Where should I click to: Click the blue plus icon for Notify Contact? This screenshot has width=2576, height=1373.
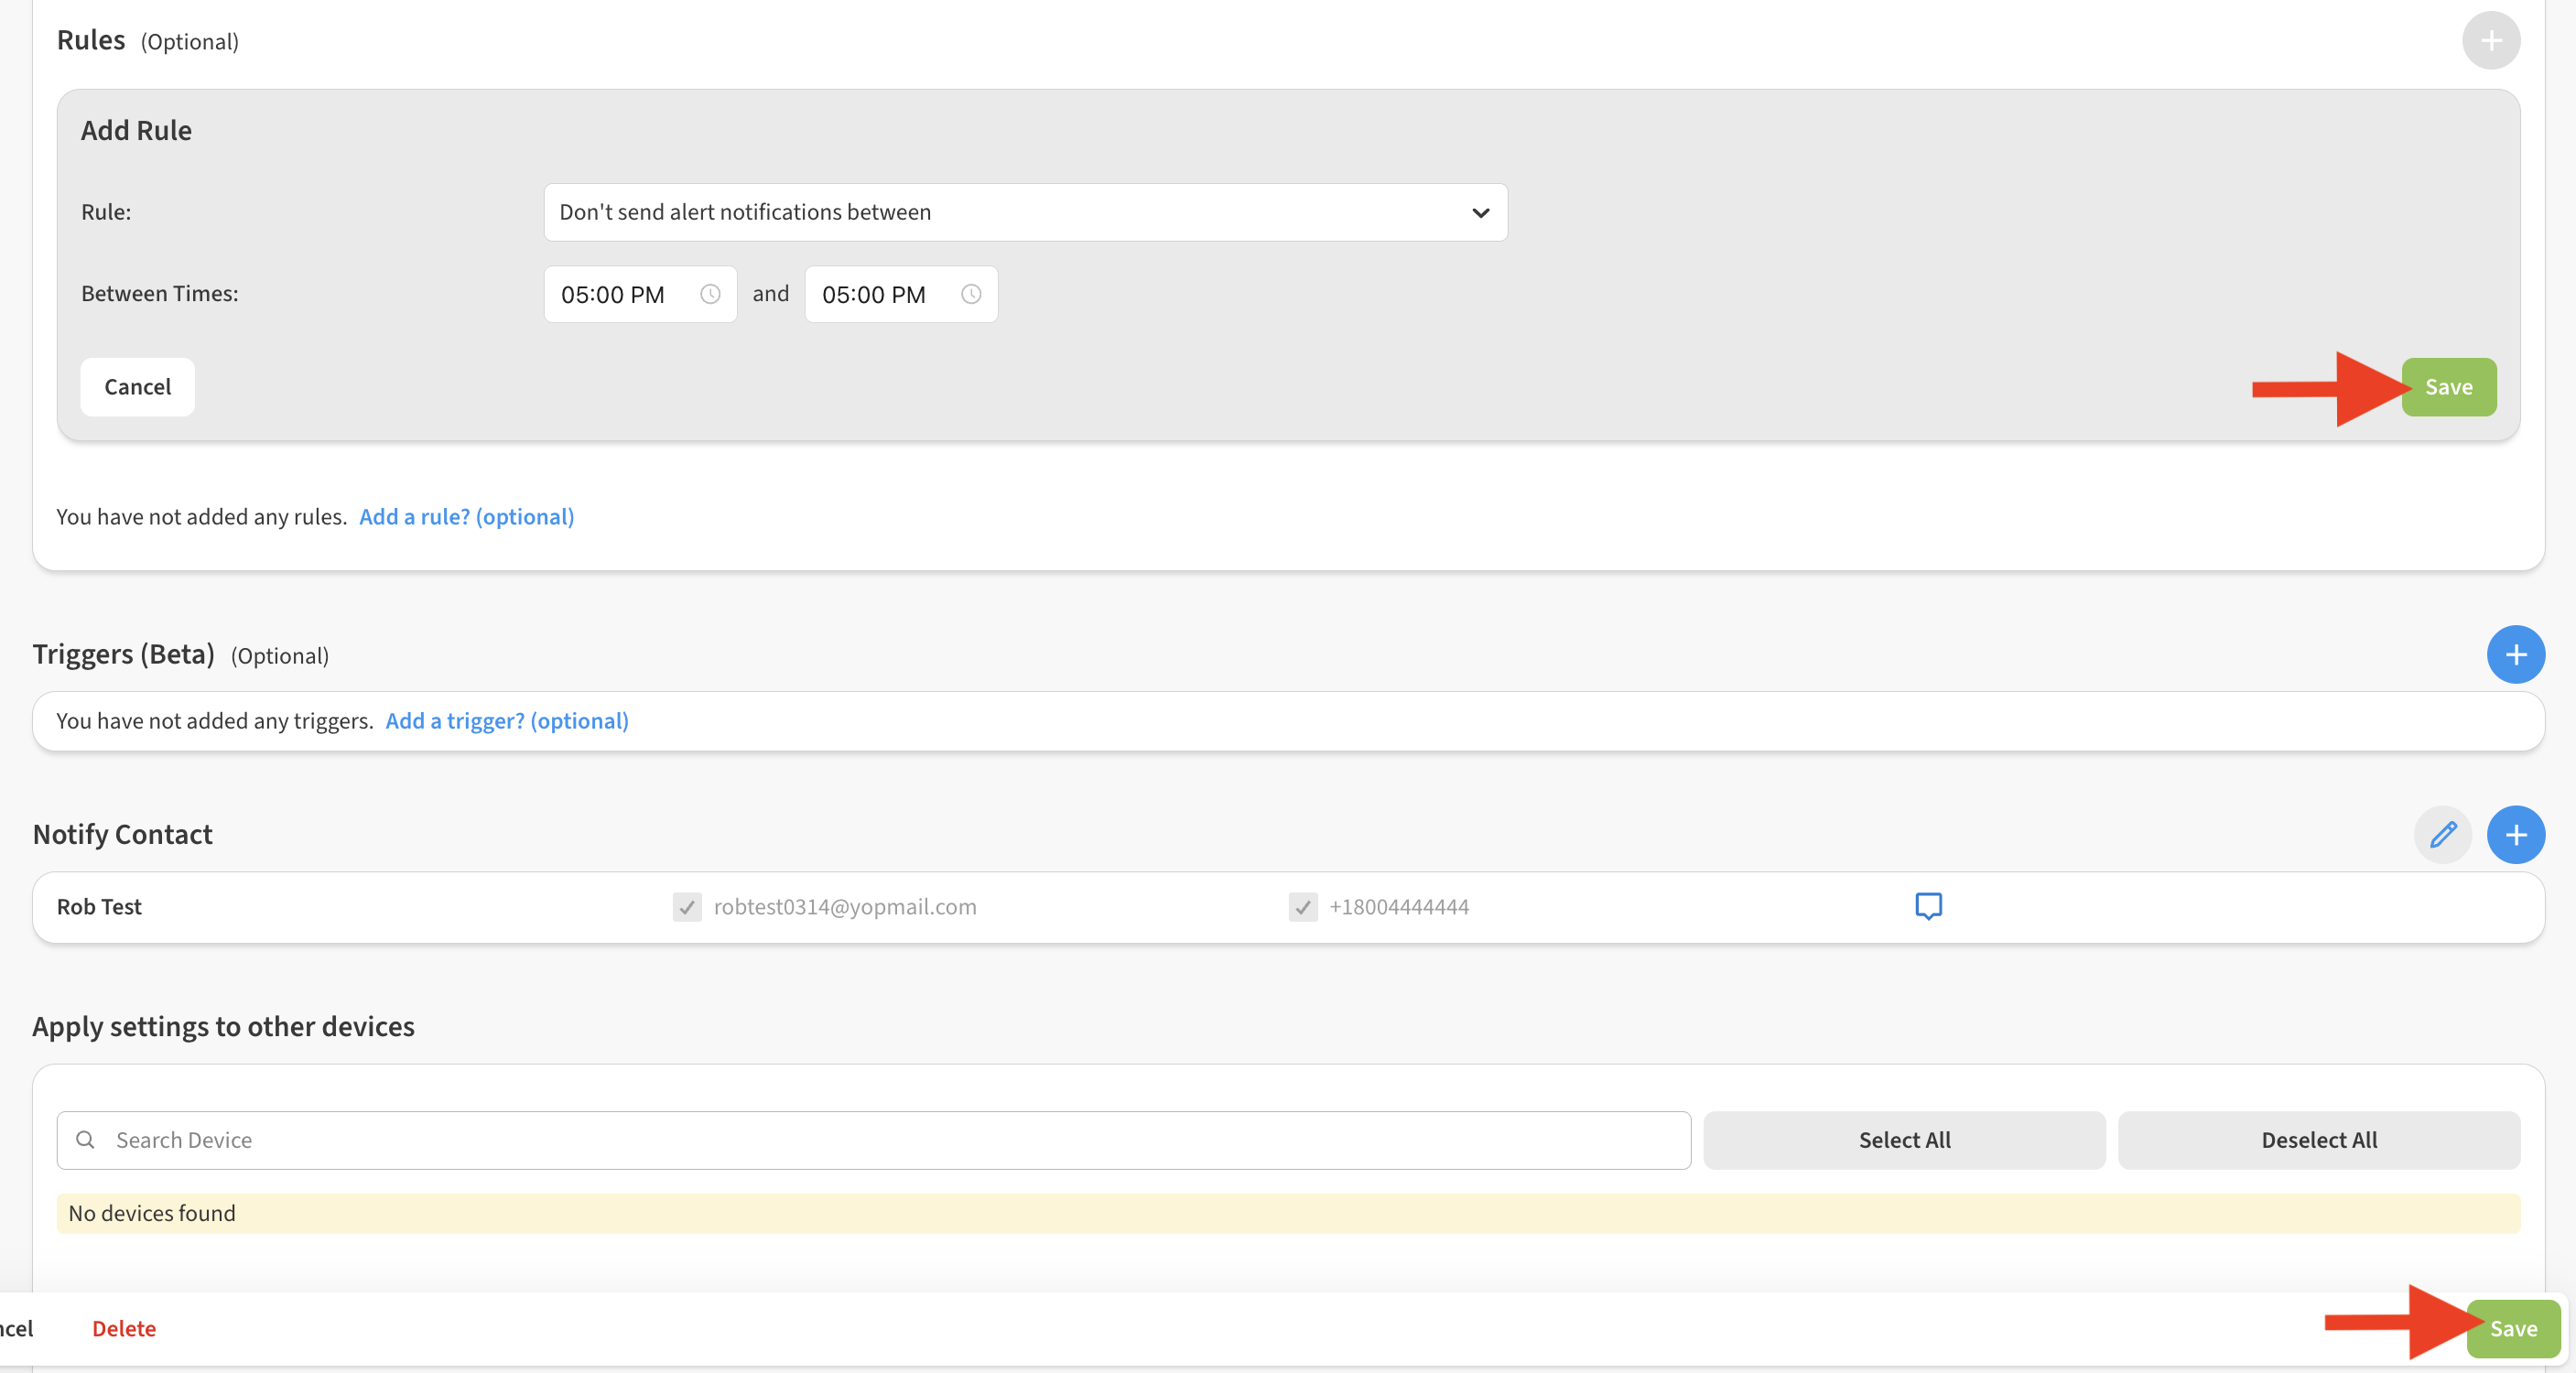click(2515, 835)
